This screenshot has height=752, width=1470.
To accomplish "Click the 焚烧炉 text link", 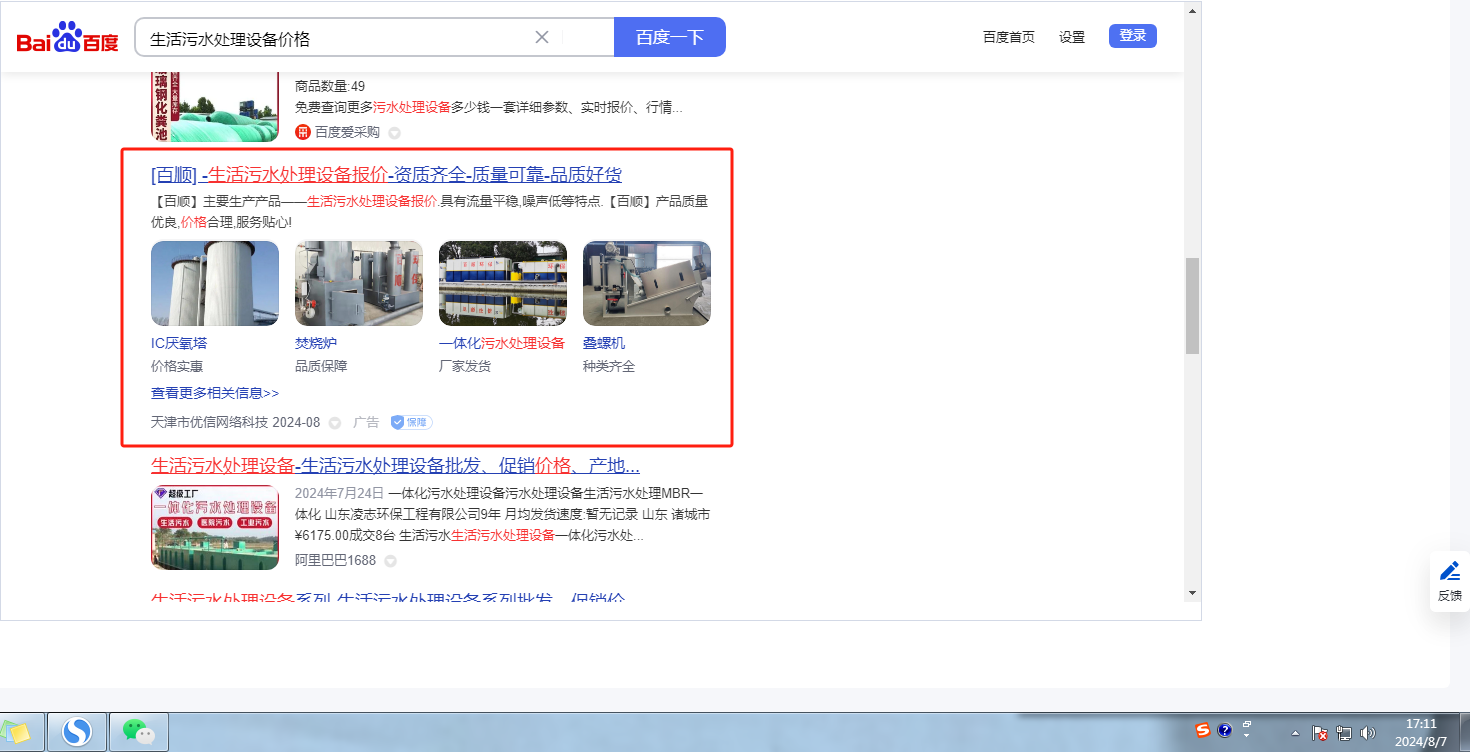I will (316, 343).
